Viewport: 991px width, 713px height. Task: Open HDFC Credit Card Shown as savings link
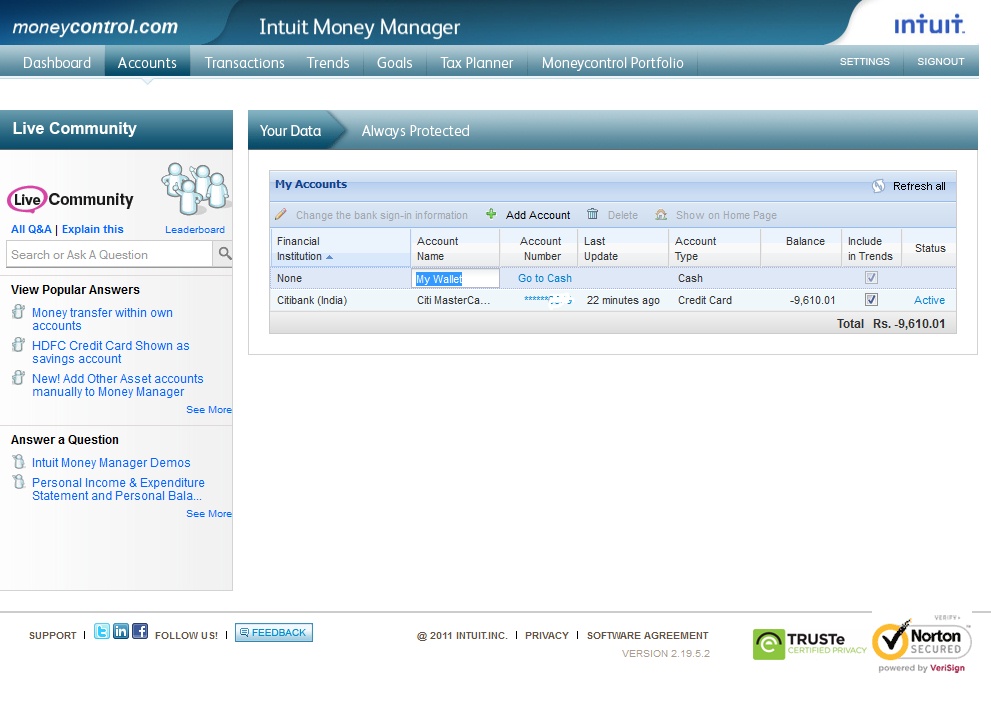pyautogui.click(x=111, y=351)
